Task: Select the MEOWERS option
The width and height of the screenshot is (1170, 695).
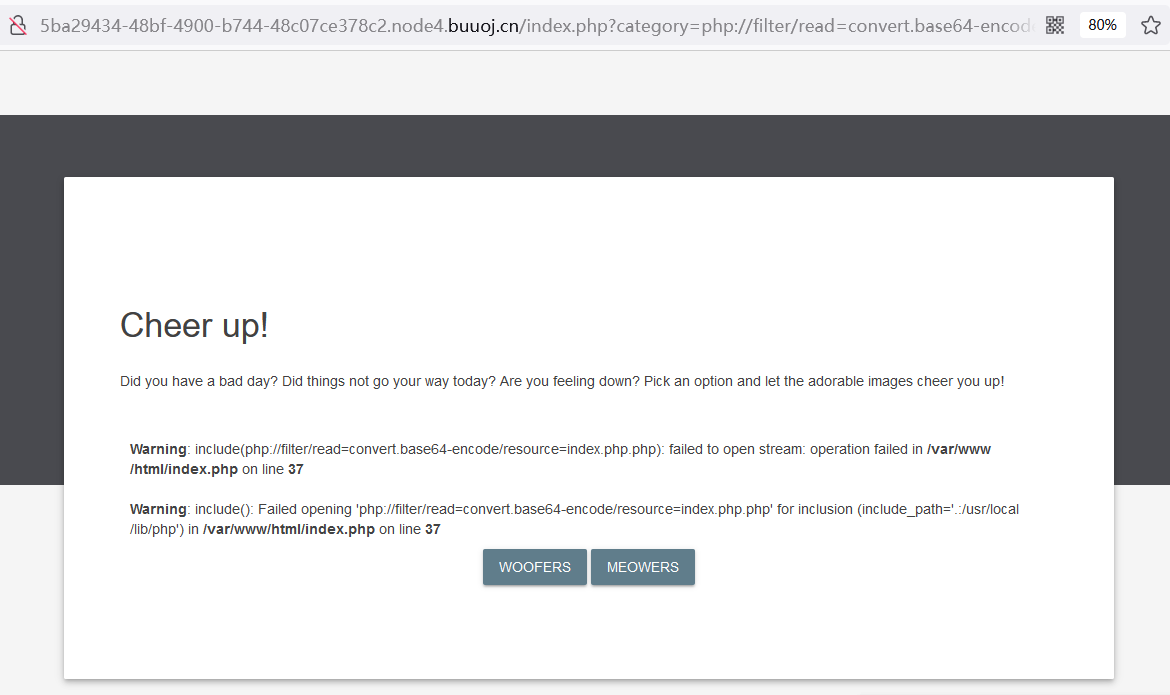Action: pos(642,567)
